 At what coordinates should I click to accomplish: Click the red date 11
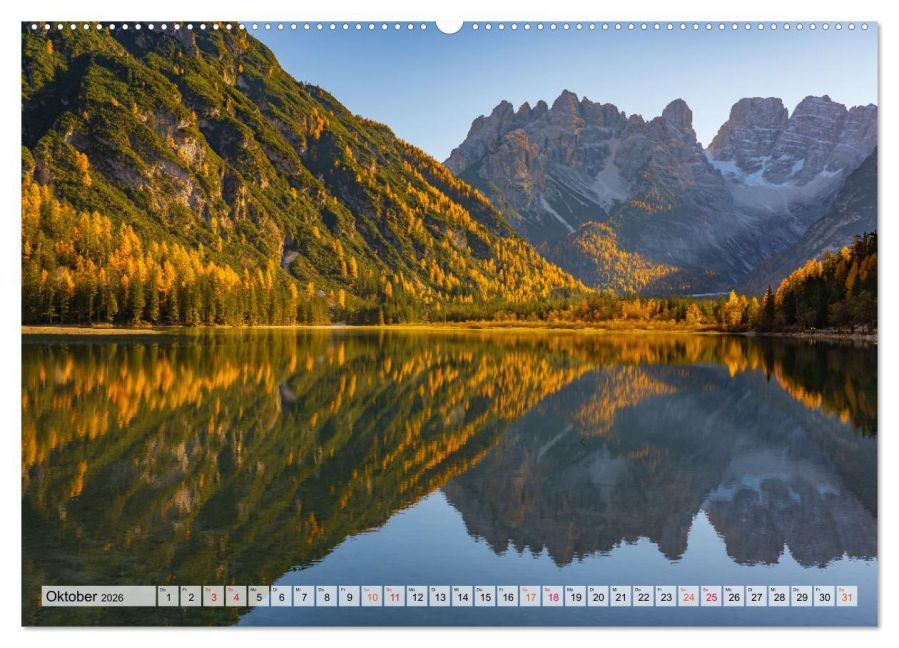pos(394,596)
